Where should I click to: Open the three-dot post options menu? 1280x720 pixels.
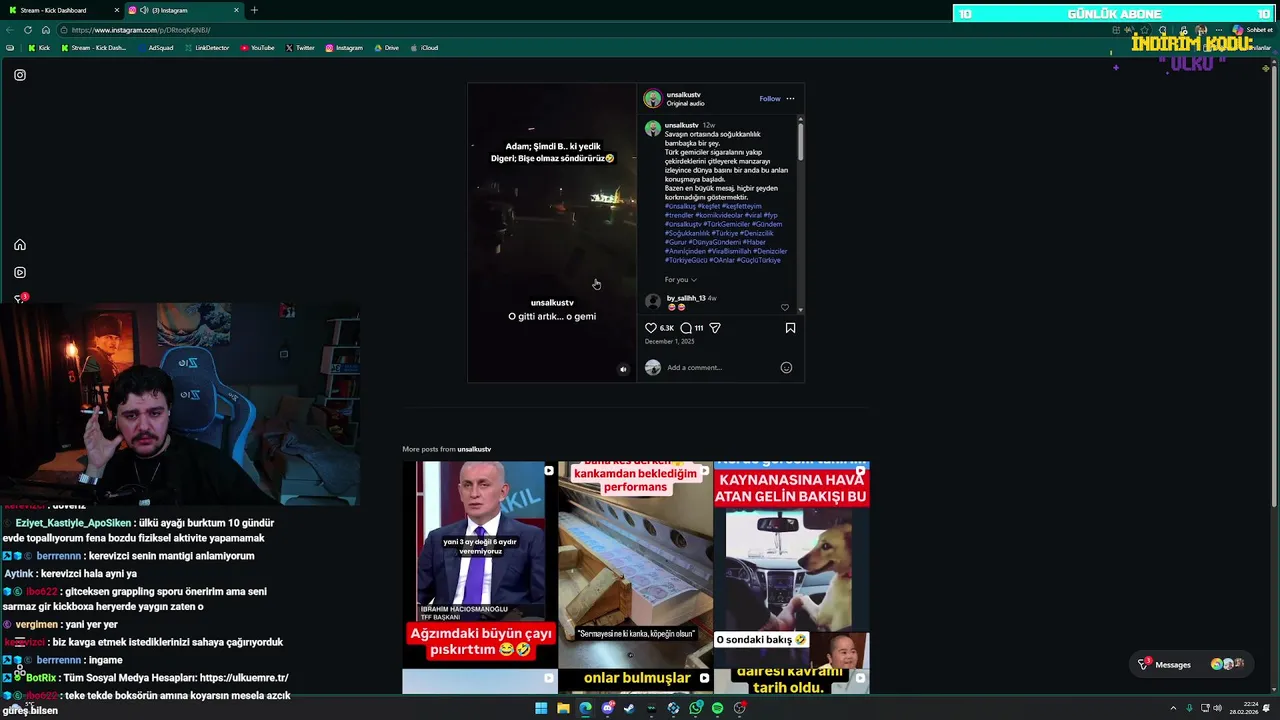point(790,98)
